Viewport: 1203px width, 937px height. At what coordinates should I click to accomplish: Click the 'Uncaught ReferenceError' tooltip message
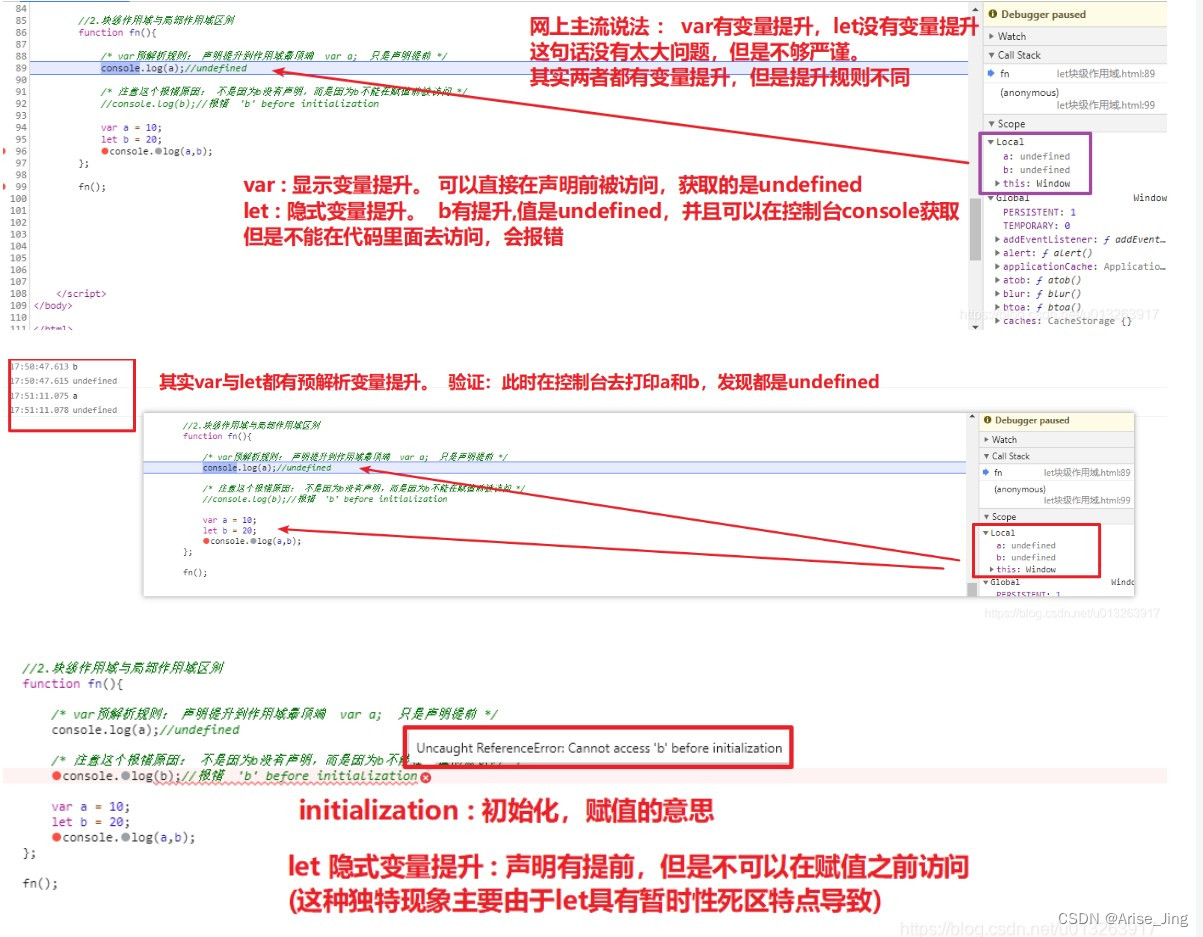click(598, 747)
